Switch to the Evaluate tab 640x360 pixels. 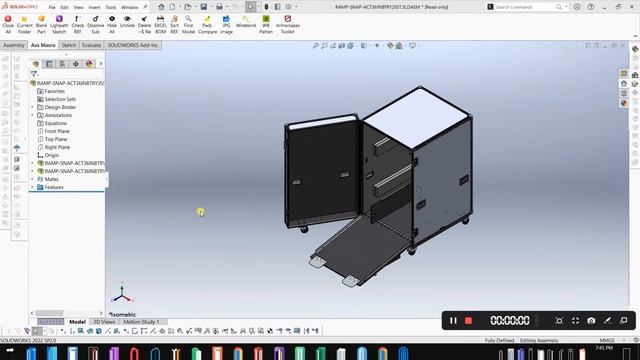91,45
